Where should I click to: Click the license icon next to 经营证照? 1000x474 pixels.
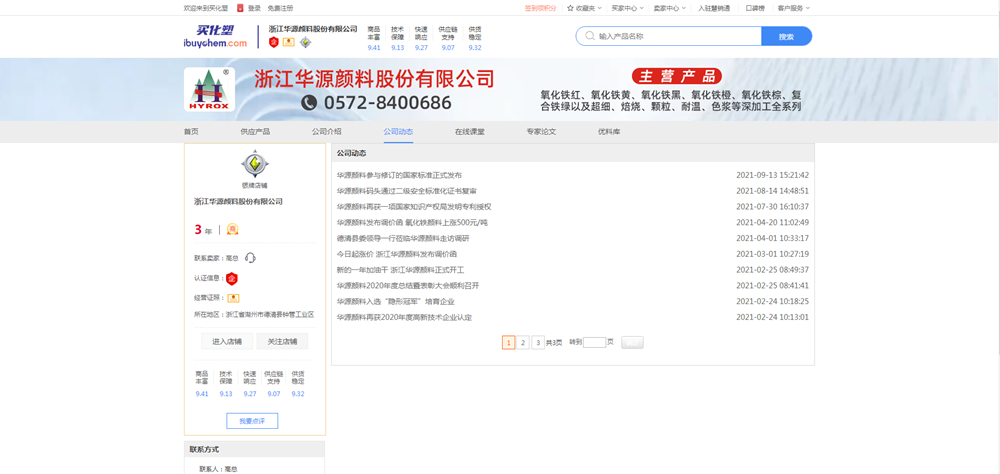click(x=233, y=298)
